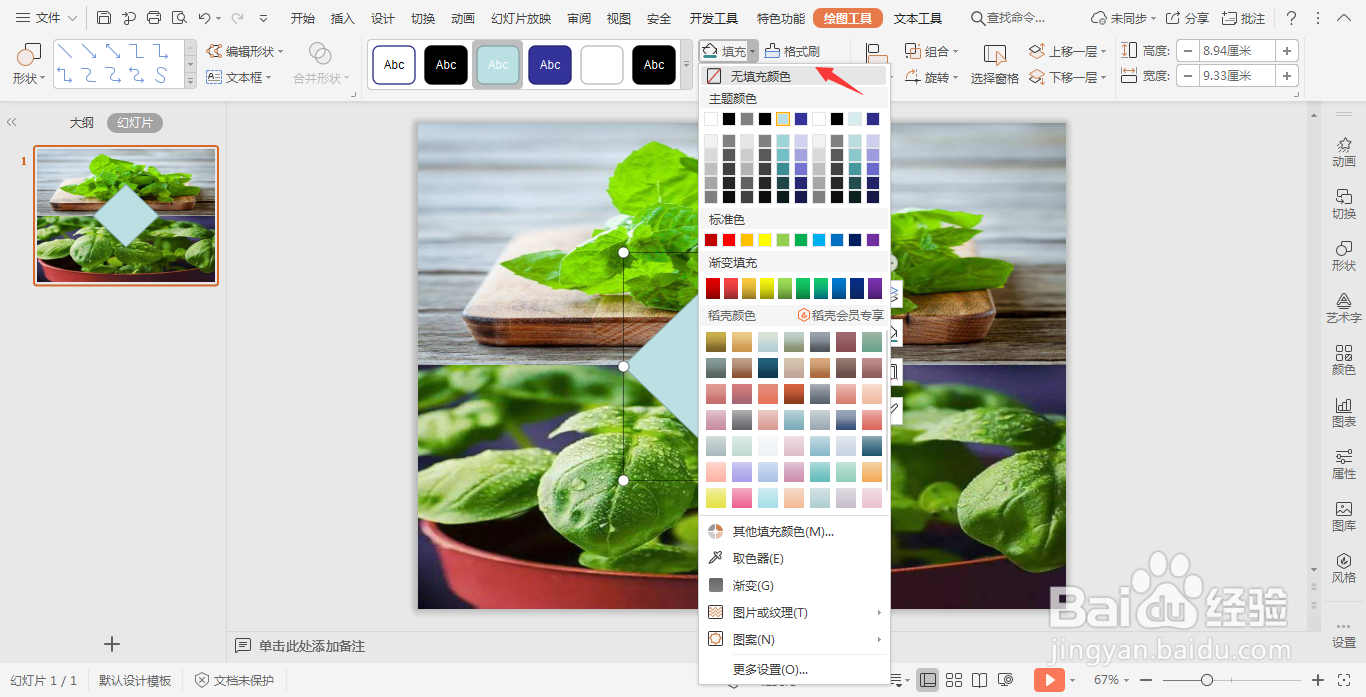
Task: Click Edit Shape (编辑形状)
Action: pos(245,51)
